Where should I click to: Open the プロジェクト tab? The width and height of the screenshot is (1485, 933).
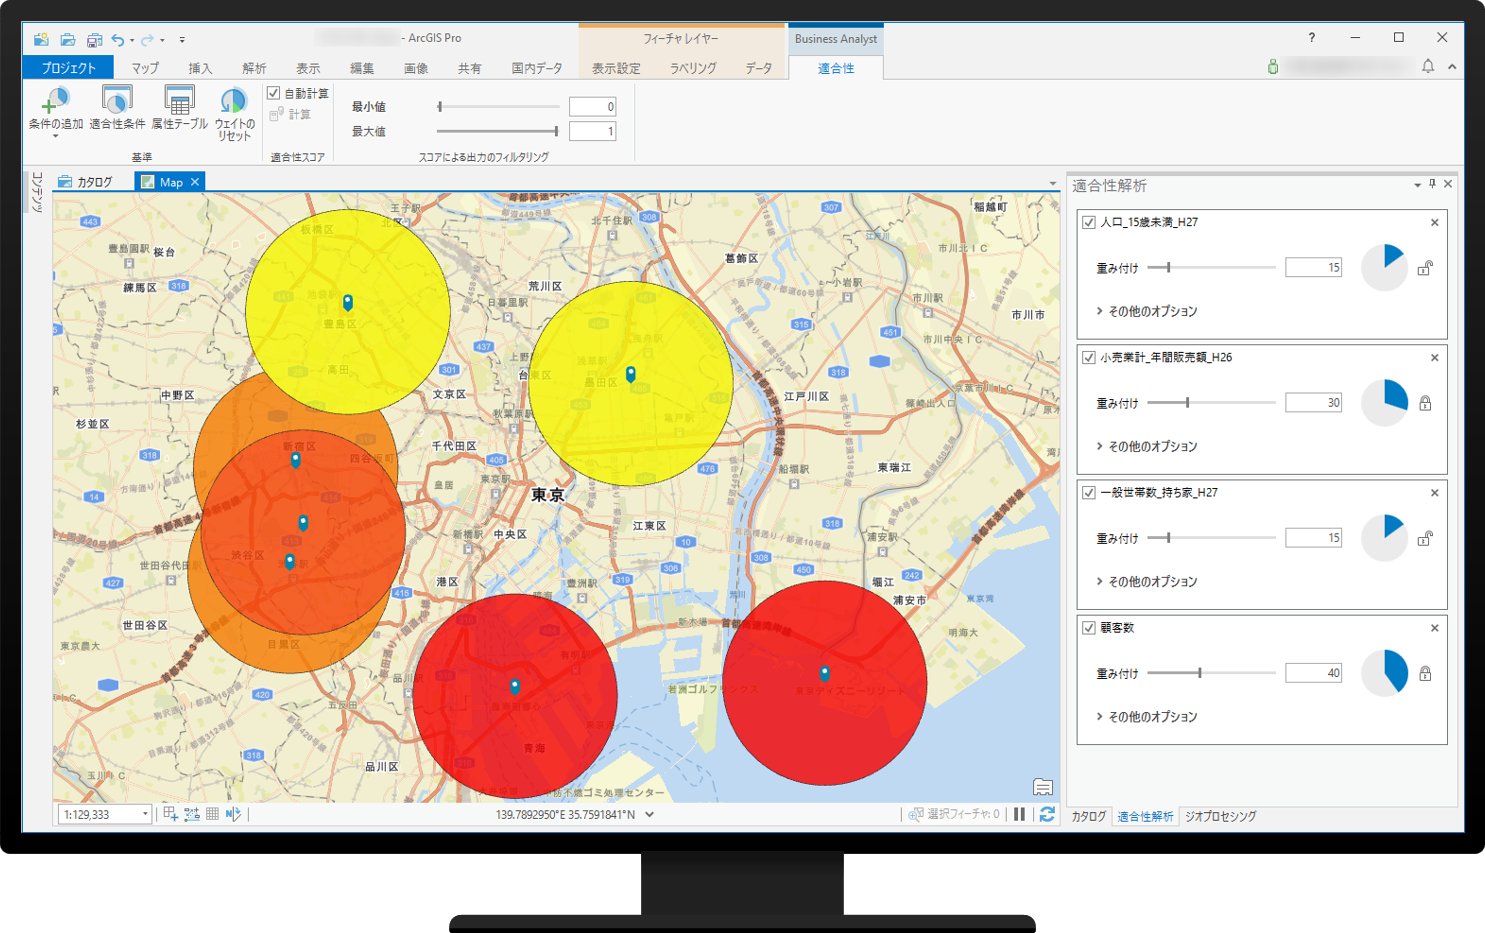tap(68, 68)
